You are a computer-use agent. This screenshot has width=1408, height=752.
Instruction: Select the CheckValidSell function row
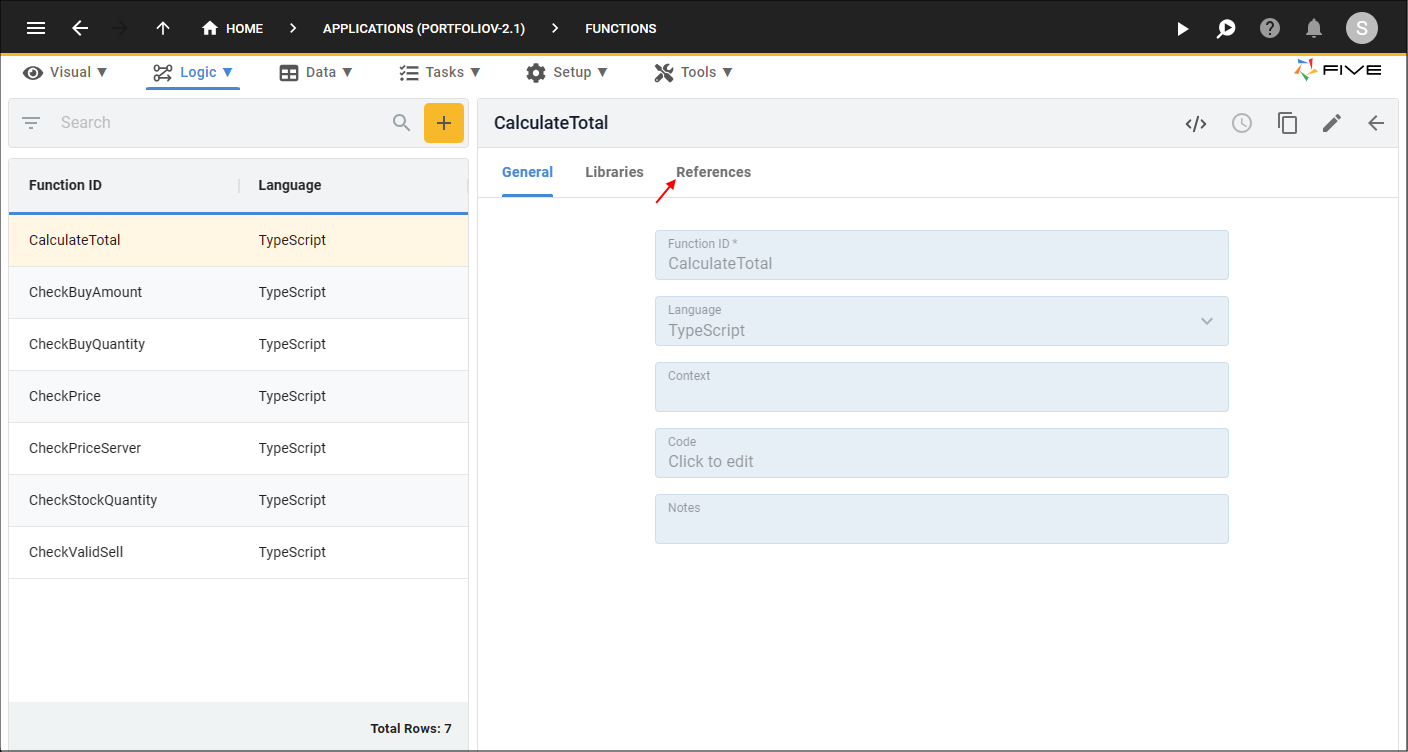click(238, 552)
